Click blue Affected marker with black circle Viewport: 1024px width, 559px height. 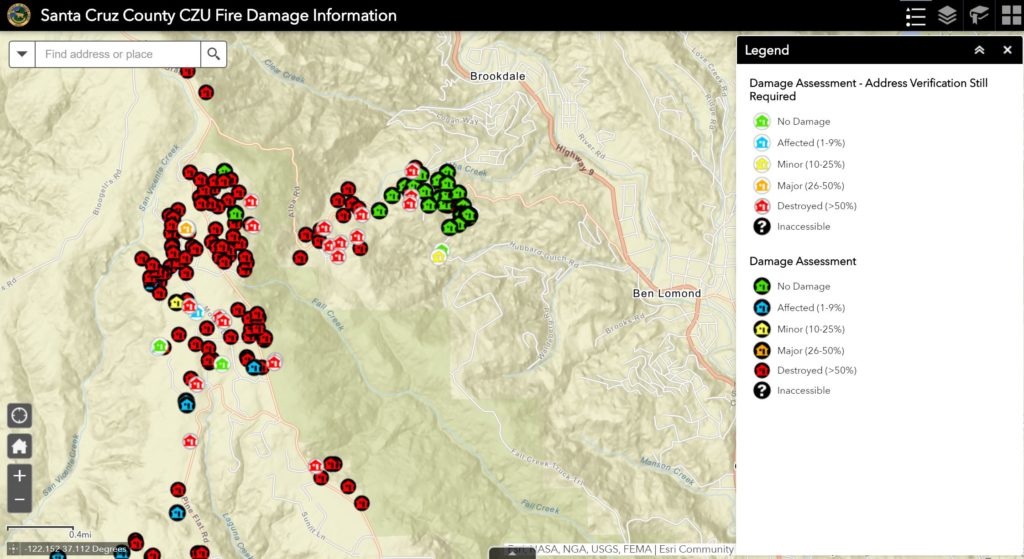click(187, 404)
